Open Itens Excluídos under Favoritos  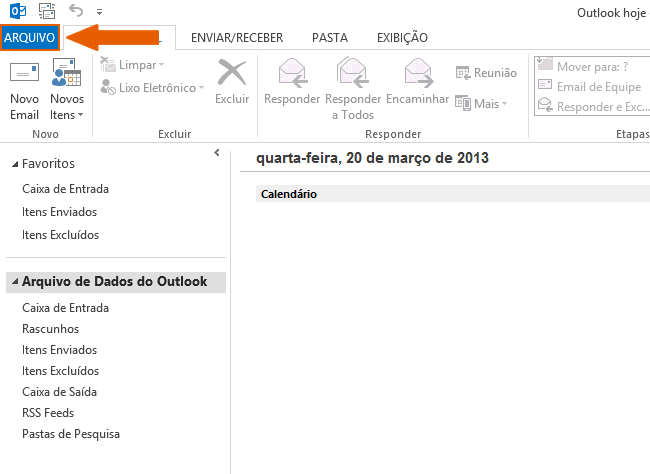[61, 235]
